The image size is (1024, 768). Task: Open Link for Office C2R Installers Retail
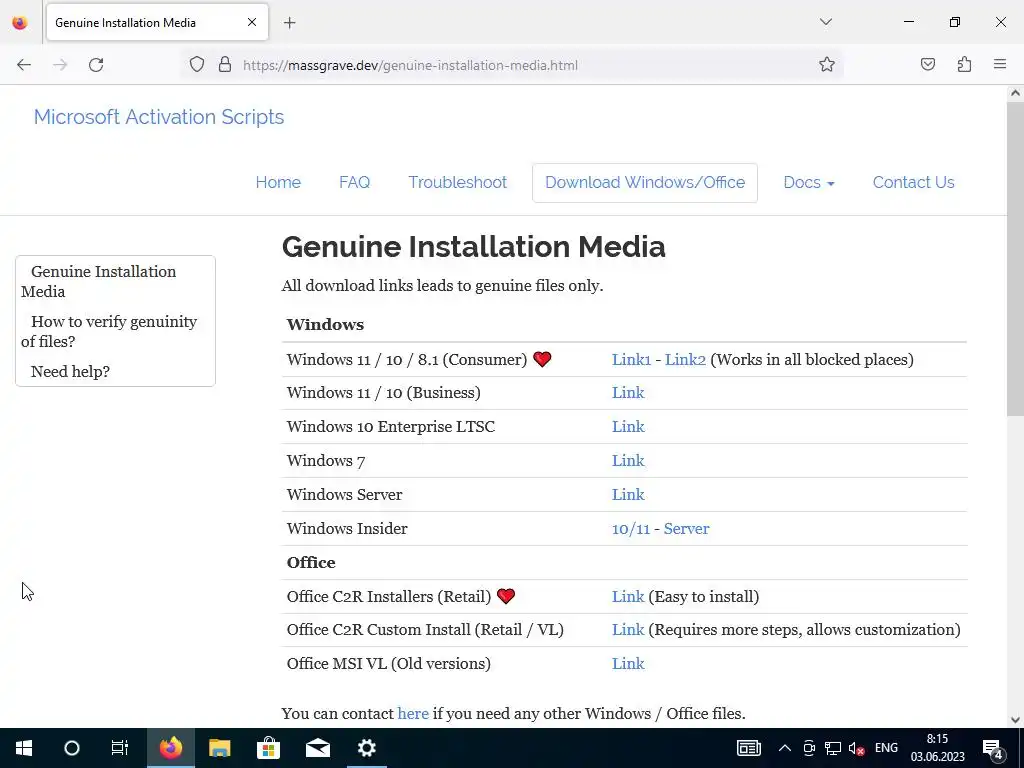click(x=628, y=596)
